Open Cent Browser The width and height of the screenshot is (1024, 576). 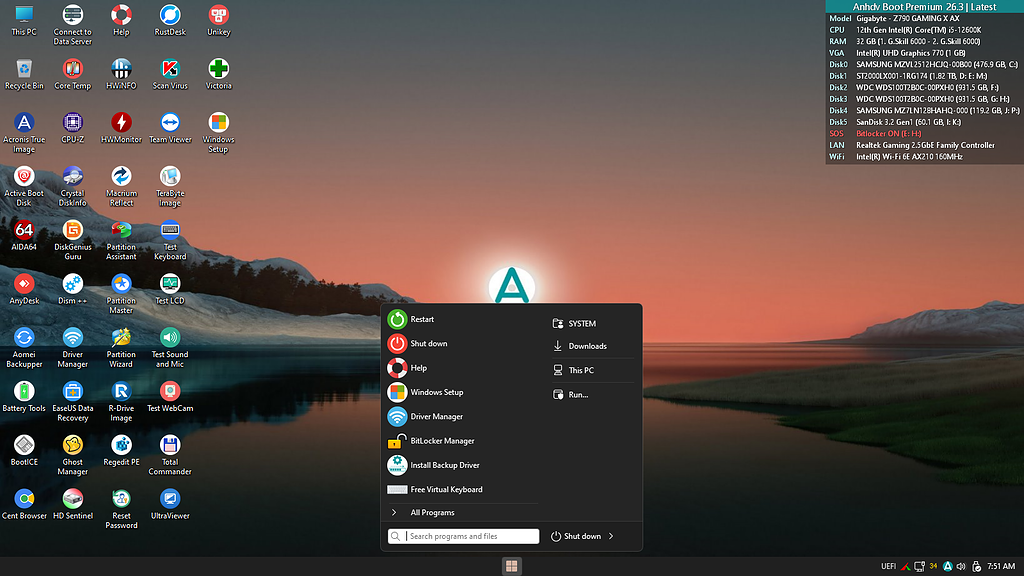pos(24,504)
